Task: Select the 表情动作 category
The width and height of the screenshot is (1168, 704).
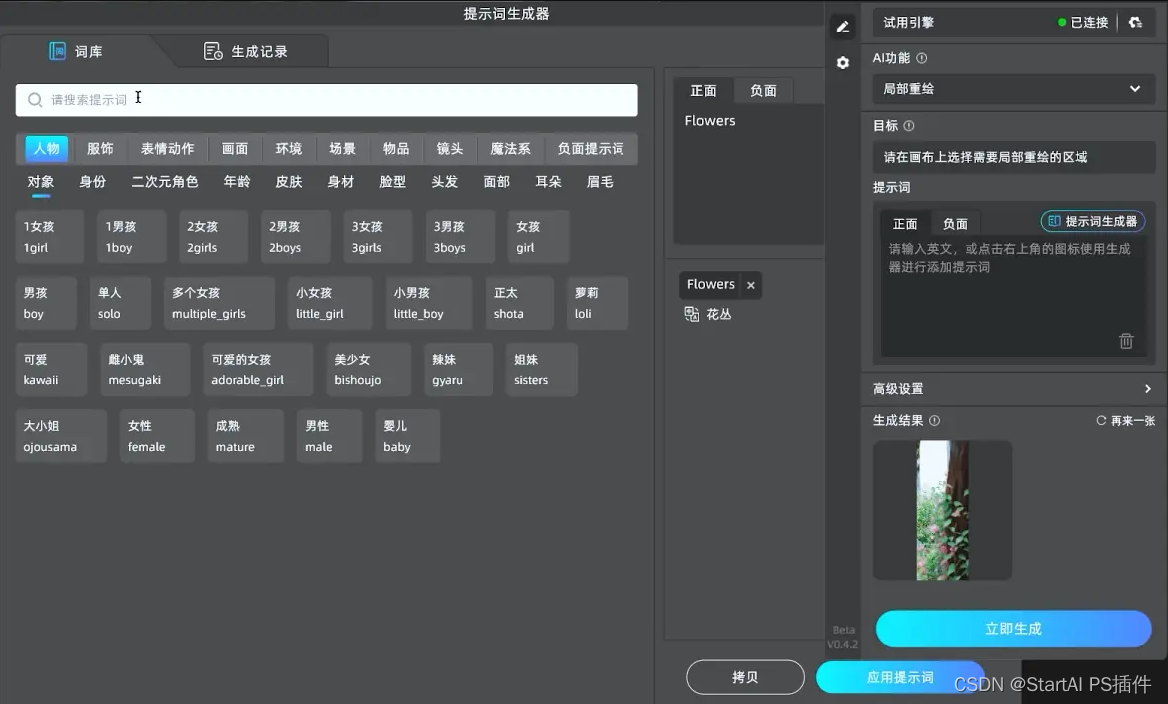Action: [168, 149]
